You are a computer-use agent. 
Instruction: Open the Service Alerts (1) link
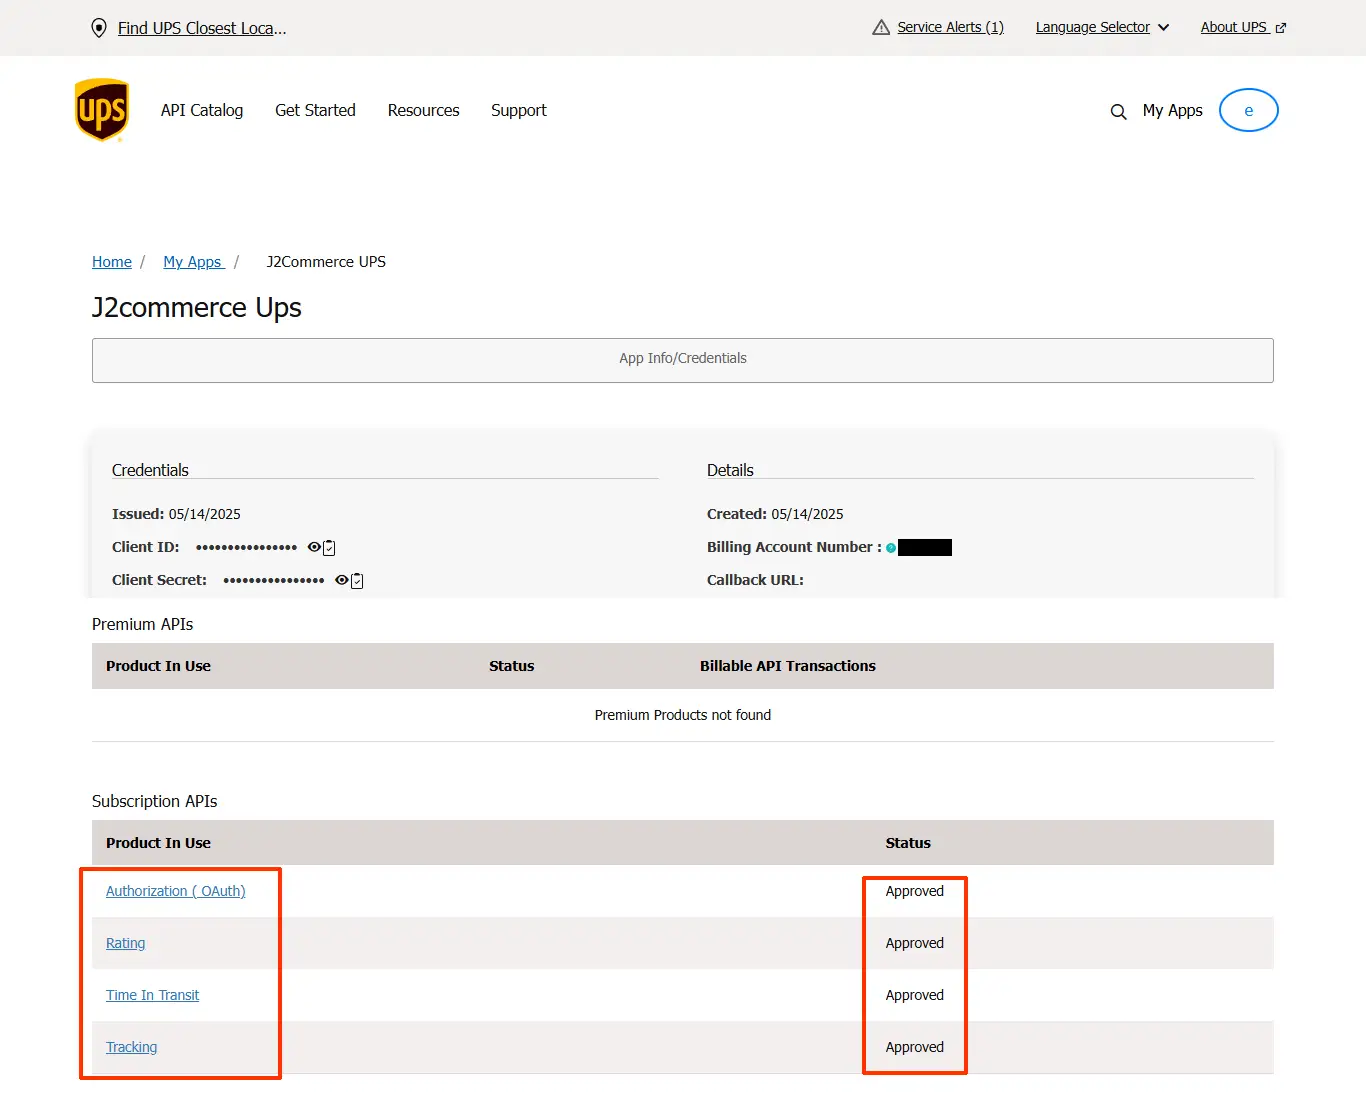tap(950, 27)
